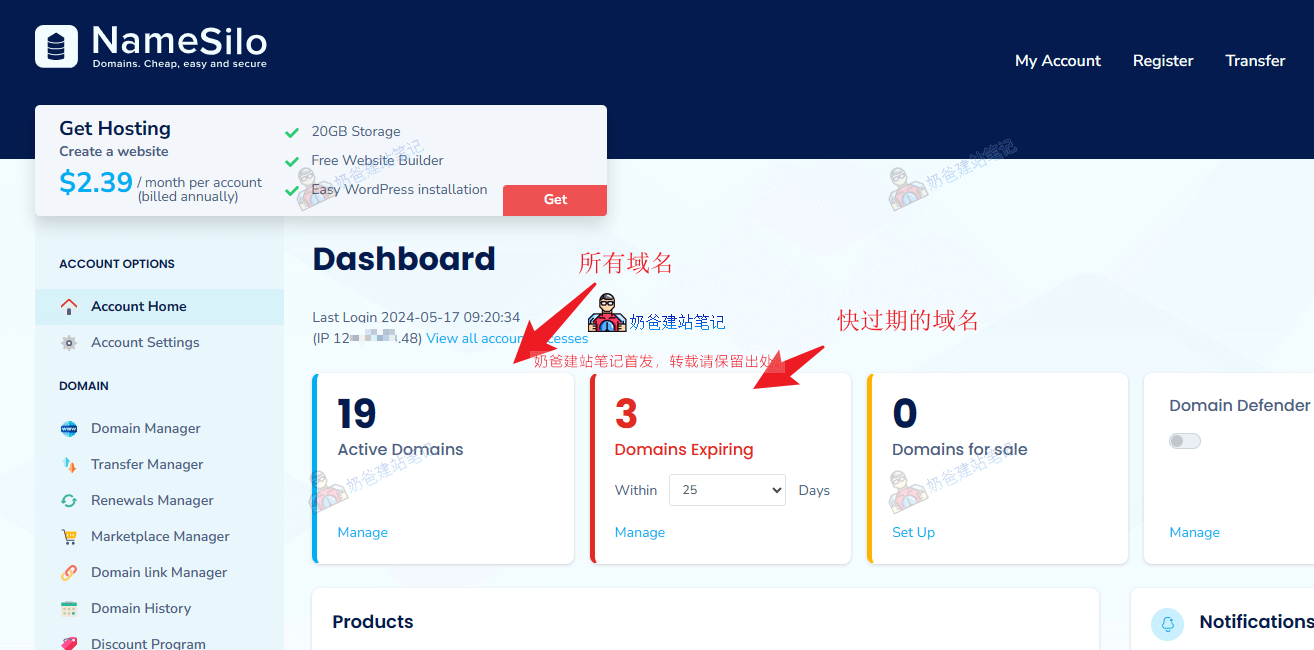Screen dimensions: 1314x650
Task: Click the Domain History calendar icon
Action: pos(69,609)
